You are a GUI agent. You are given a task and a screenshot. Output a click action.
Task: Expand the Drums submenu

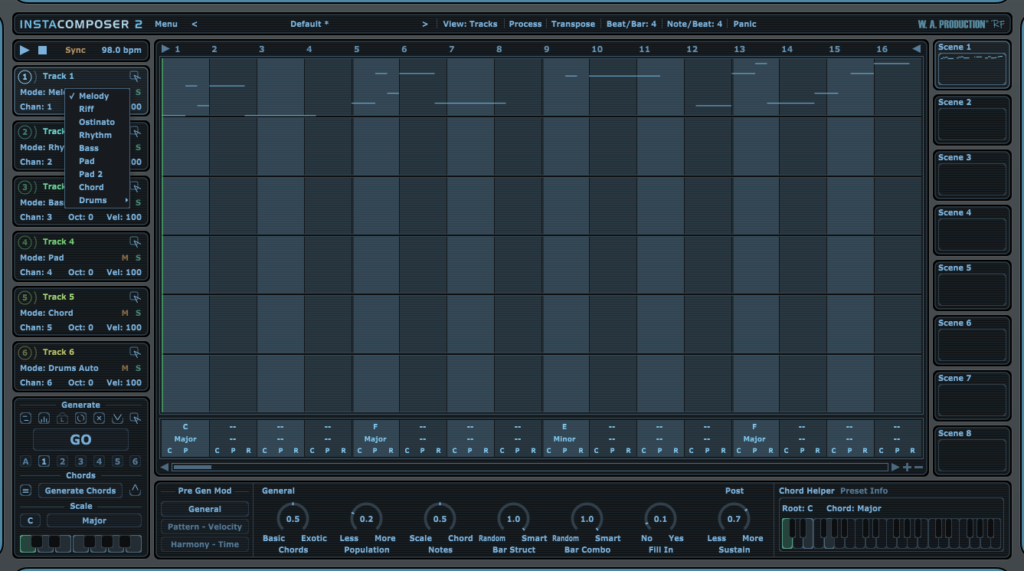(97, 201)
